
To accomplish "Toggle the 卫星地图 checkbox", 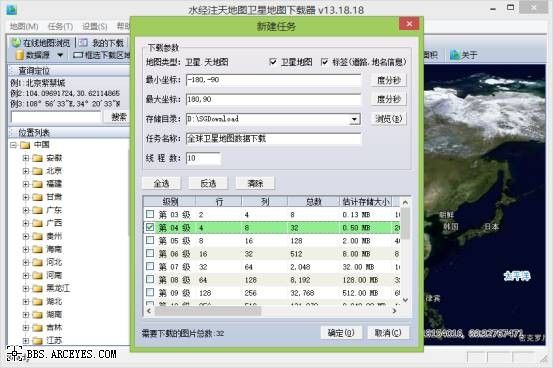I will (x=273, y=62).
